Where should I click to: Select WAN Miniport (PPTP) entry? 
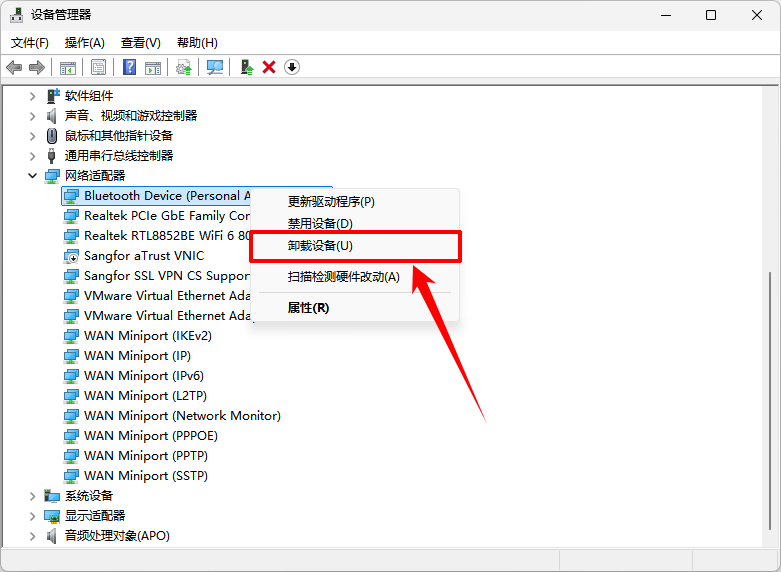(x=146, y=456)
